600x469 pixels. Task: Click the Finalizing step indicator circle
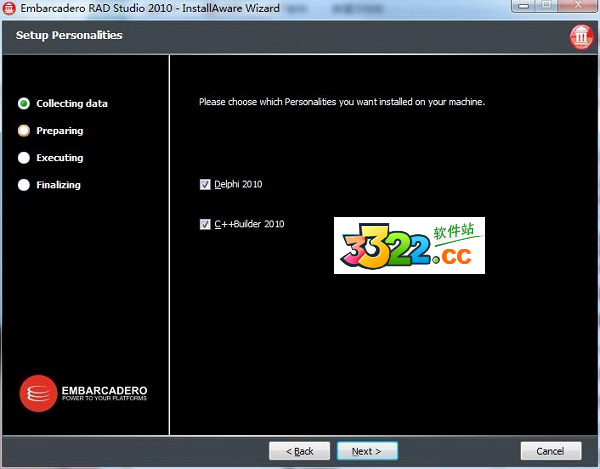click(x=24, y=185)
